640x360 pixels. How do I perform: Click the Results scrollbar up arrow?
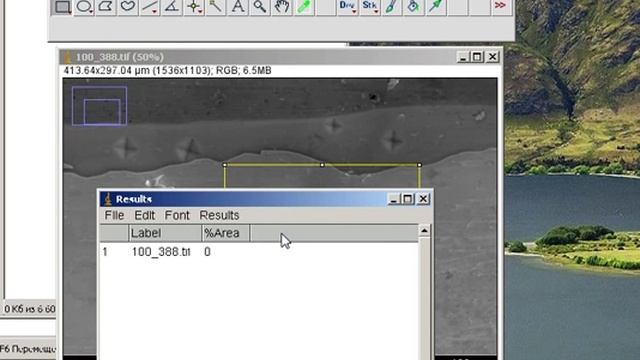click(x=424, y=231)
